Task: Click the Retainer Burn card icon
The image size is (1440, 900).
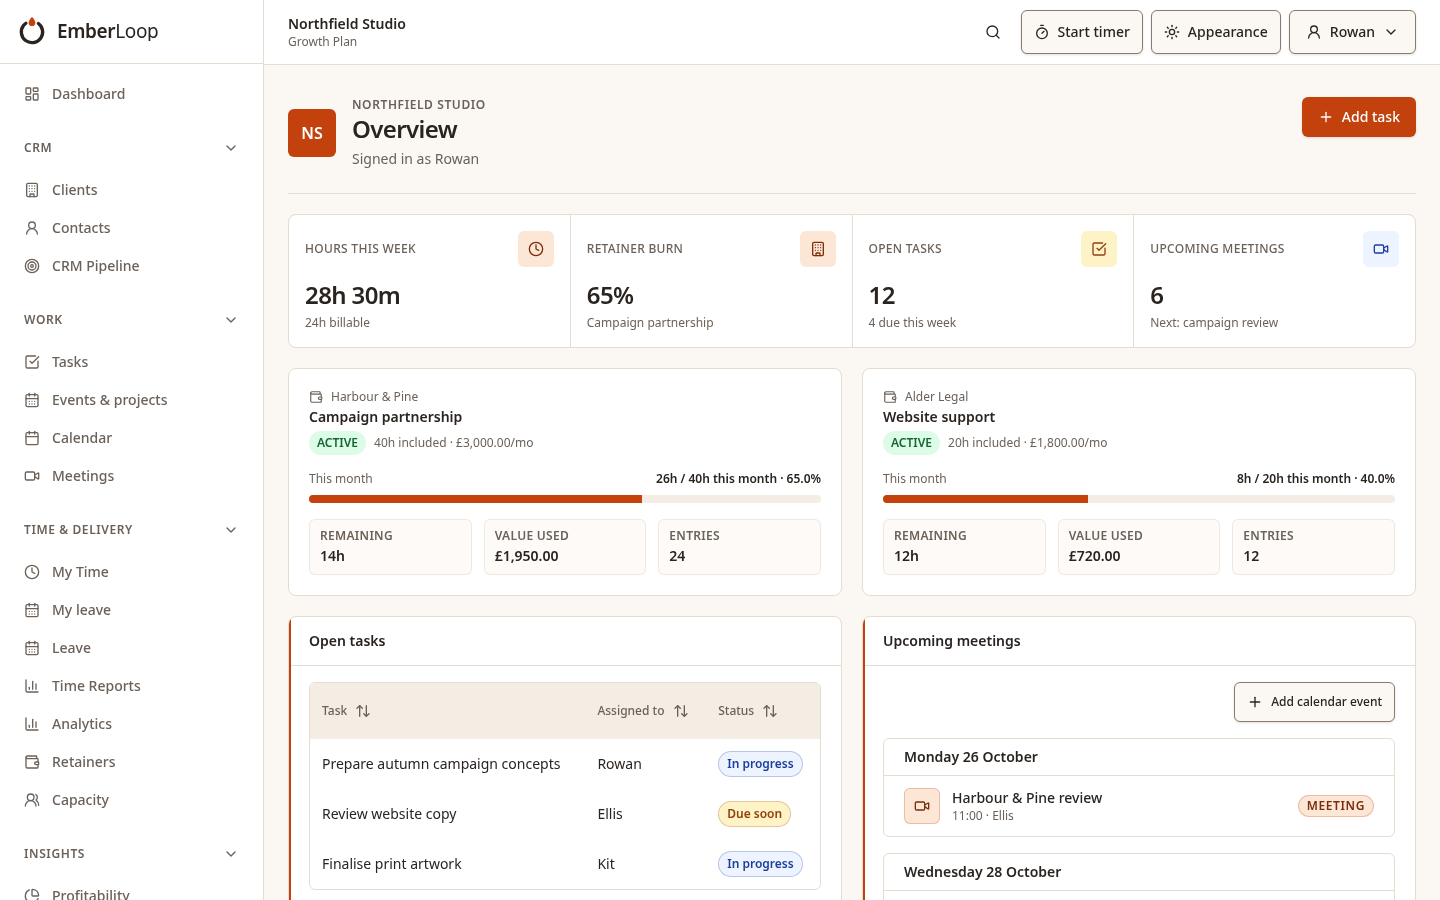Action: click(818, 249)
